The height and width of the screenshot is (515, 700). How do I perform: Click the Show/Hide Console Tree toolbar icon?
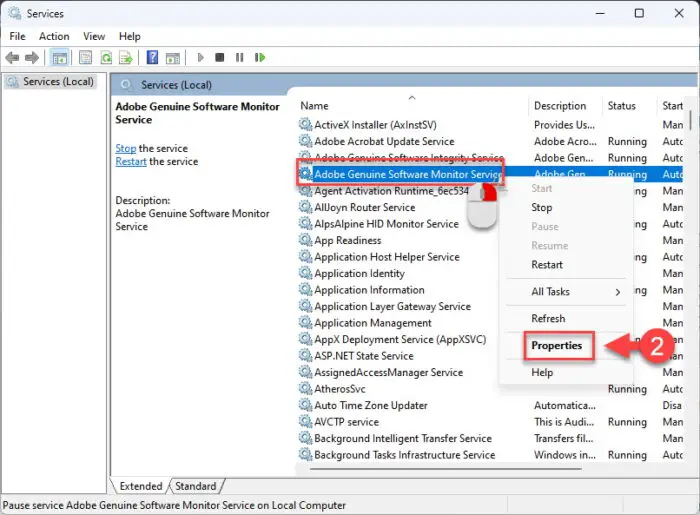(60, 58)
